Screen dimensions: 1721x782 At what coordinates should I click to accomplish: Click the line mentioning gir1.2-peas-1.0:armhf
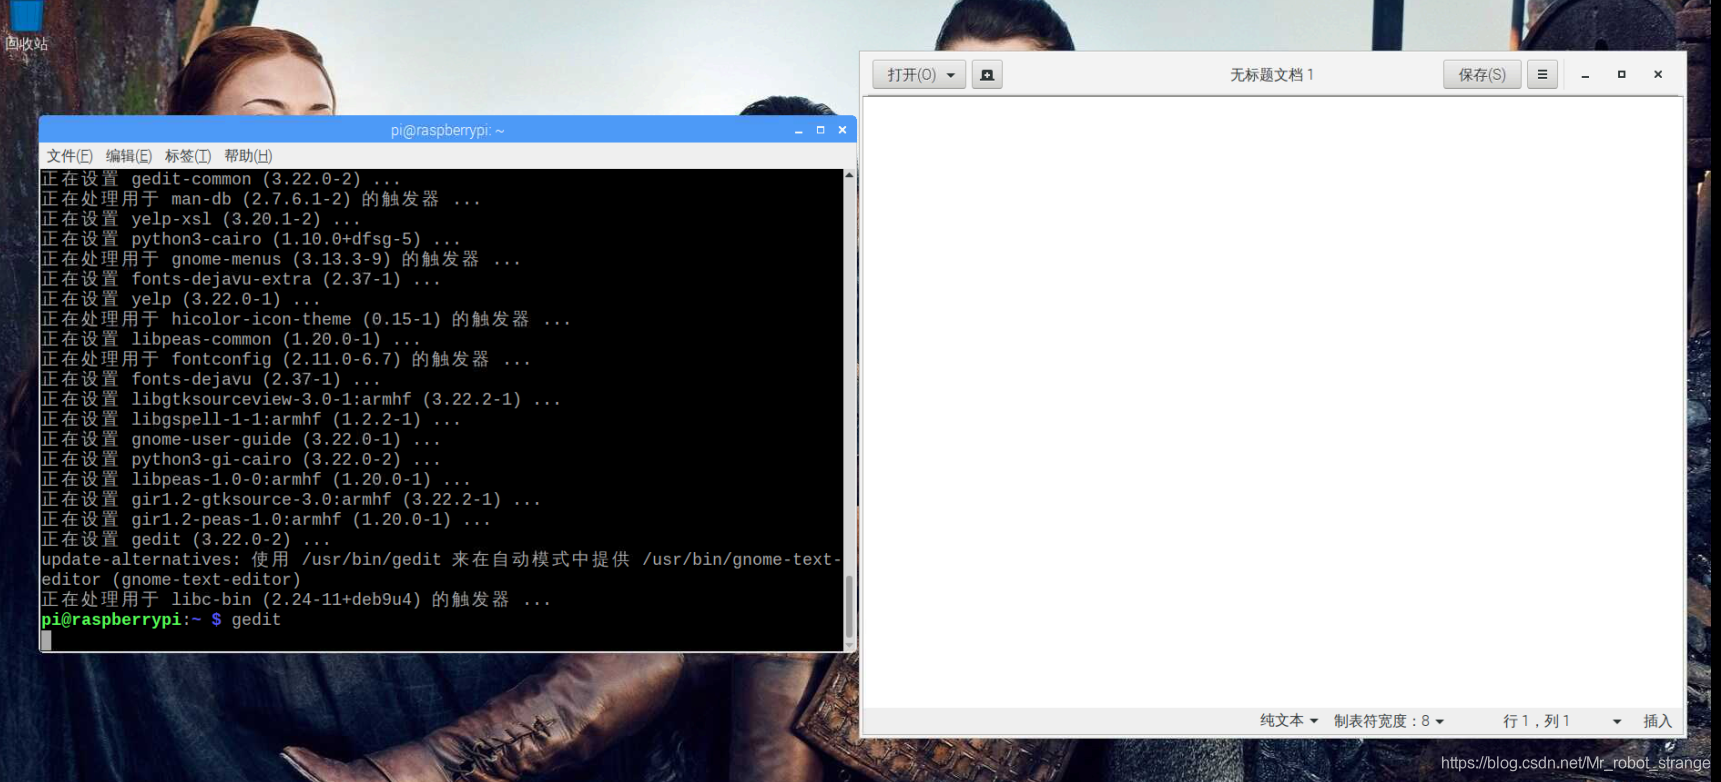[266, 520]
